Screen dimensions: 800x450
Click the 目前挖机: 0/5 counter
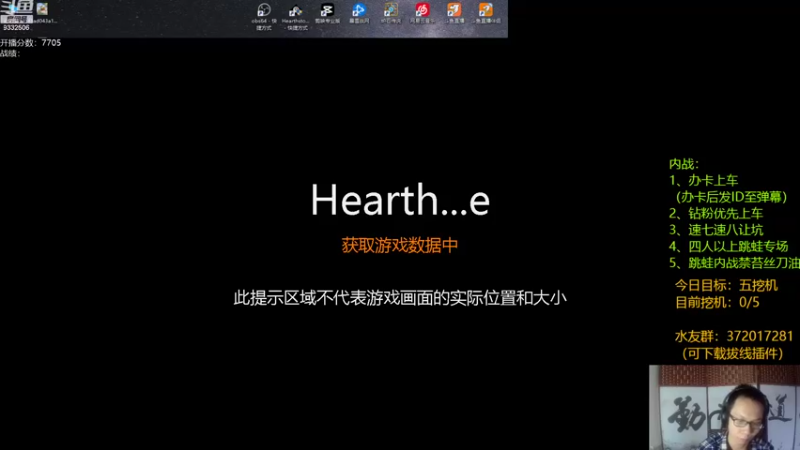point(717,303)
